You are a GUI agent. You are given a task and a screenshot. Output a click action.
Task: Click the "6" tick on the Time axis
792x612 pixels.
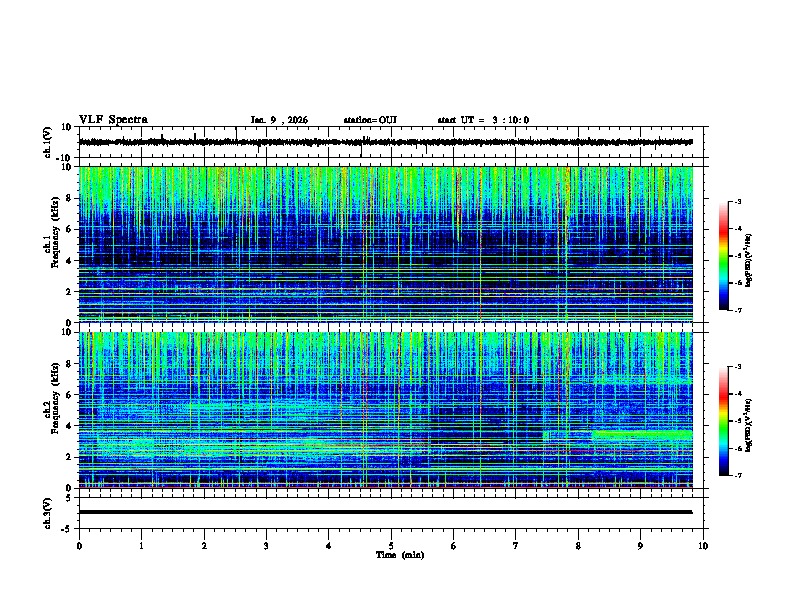[454, 546]
